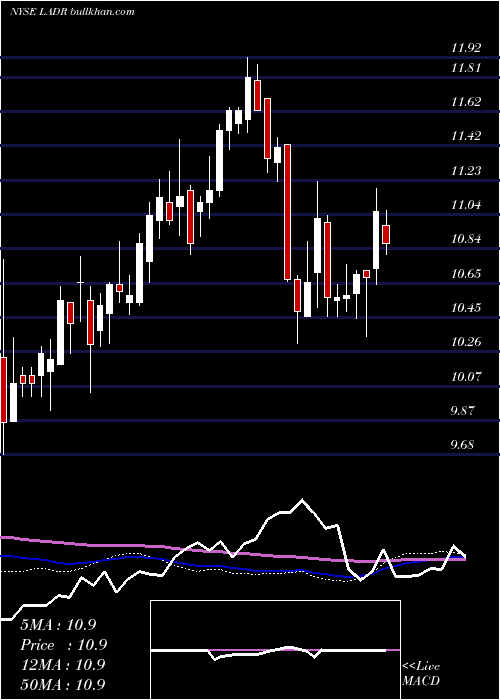Click the 10.07 price label
Viewport: 500px width, 700px height.
point(466,377)
